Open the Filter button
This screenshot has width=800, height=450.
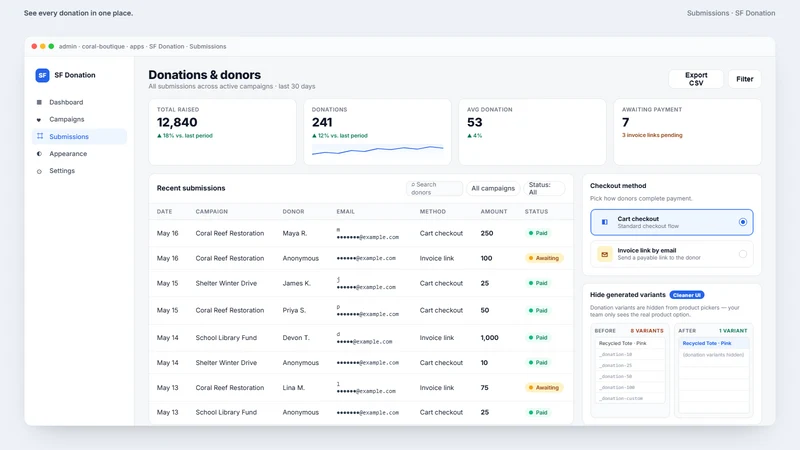pyautogui.click(x=744, y=79)
